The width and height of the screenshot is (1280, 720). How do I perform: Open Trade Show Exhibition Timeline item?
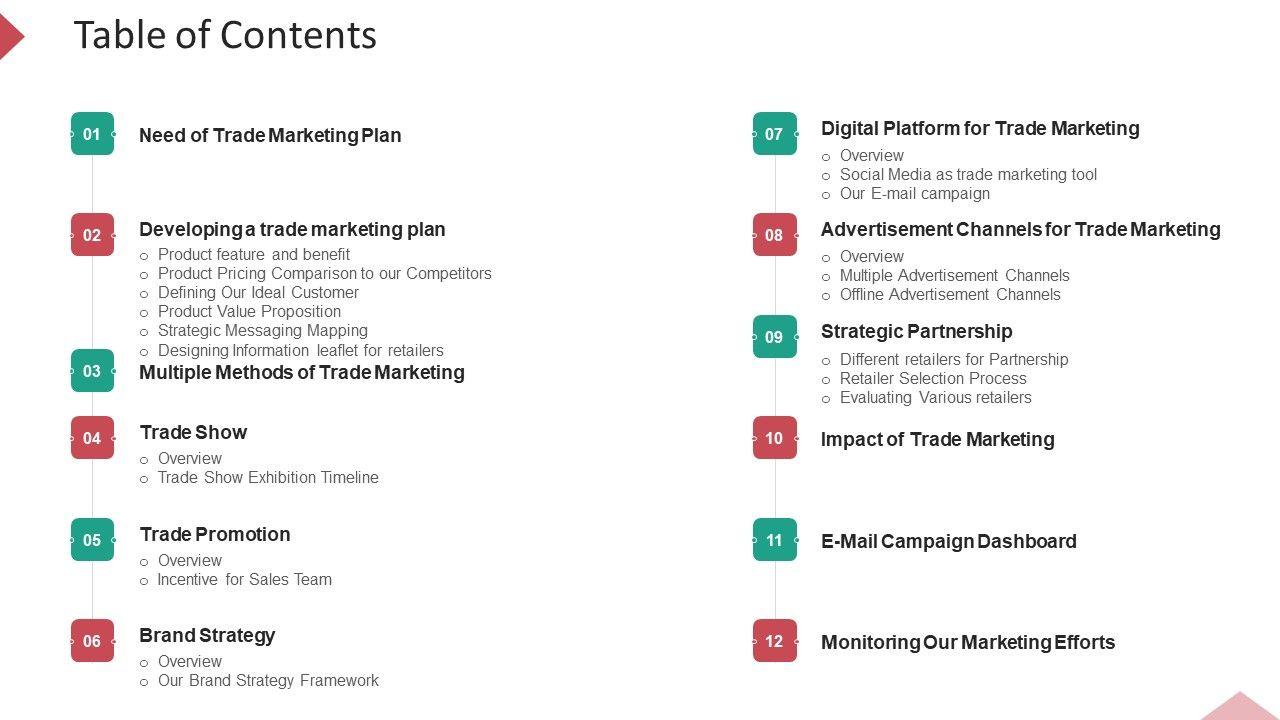coord(268,477)
